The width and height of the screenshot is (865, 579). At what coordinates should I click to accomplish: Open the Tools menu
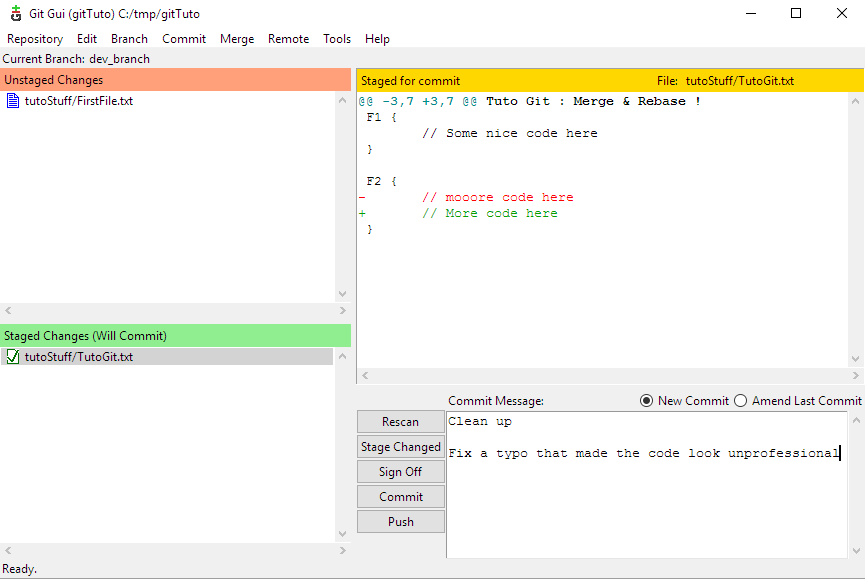pos(337,39)
